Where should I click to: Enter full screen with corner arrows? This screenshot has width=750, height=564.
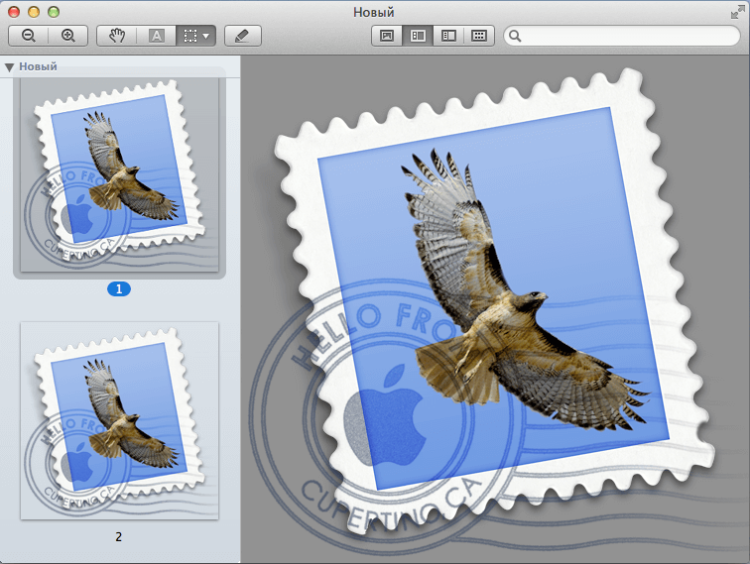pos(738,12)
